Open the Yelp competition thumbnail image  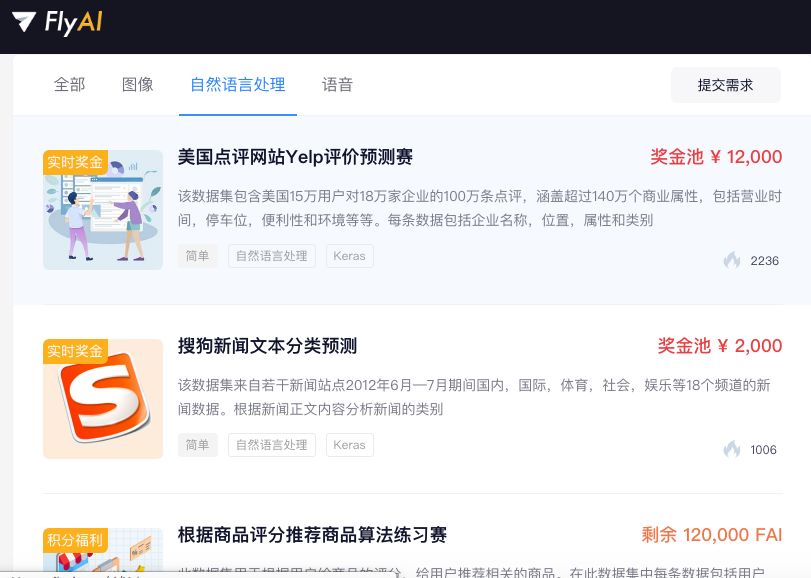tap(103, 210)
